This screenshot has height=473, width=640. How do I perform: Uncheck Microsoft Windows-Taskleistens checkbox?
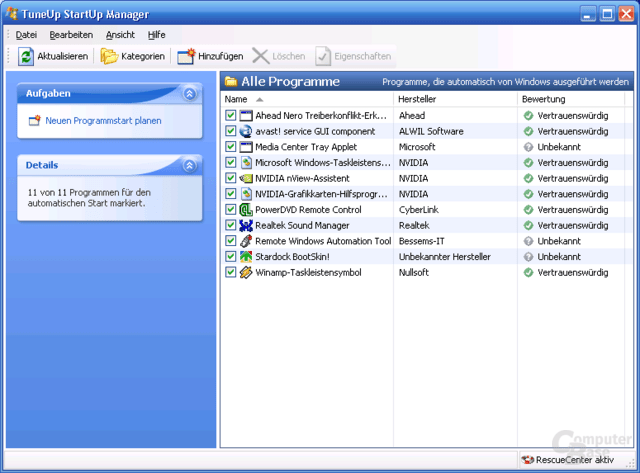231,162
